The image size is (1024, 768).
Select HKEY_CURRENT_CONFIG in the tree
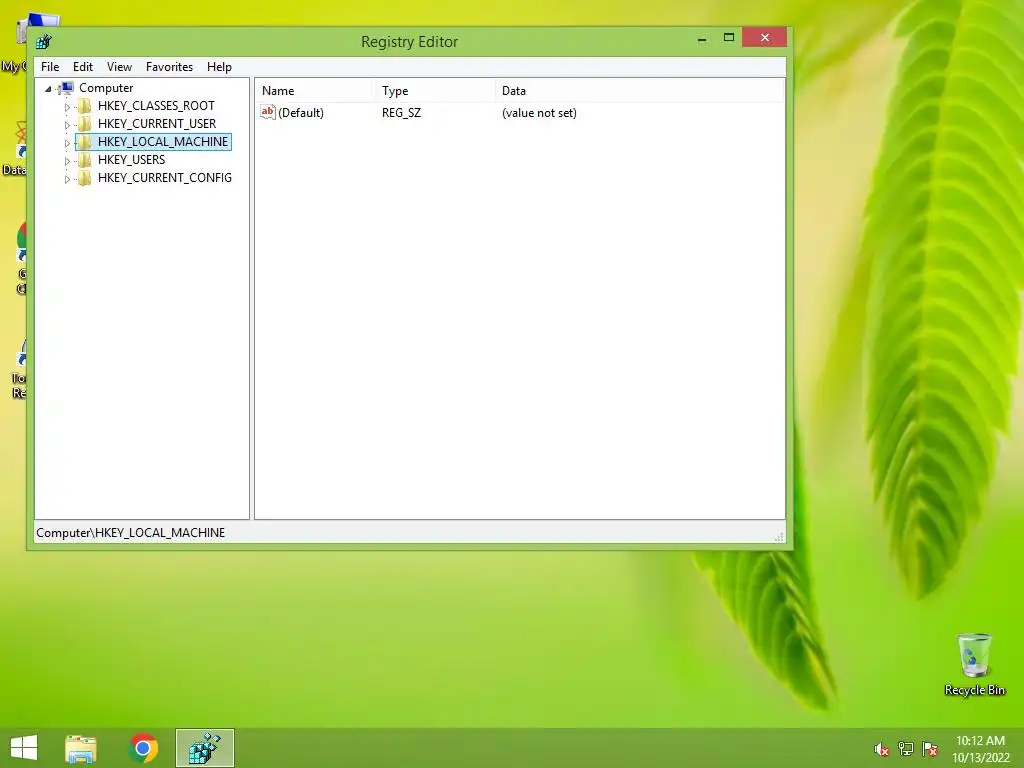click(x=165, y=178)
